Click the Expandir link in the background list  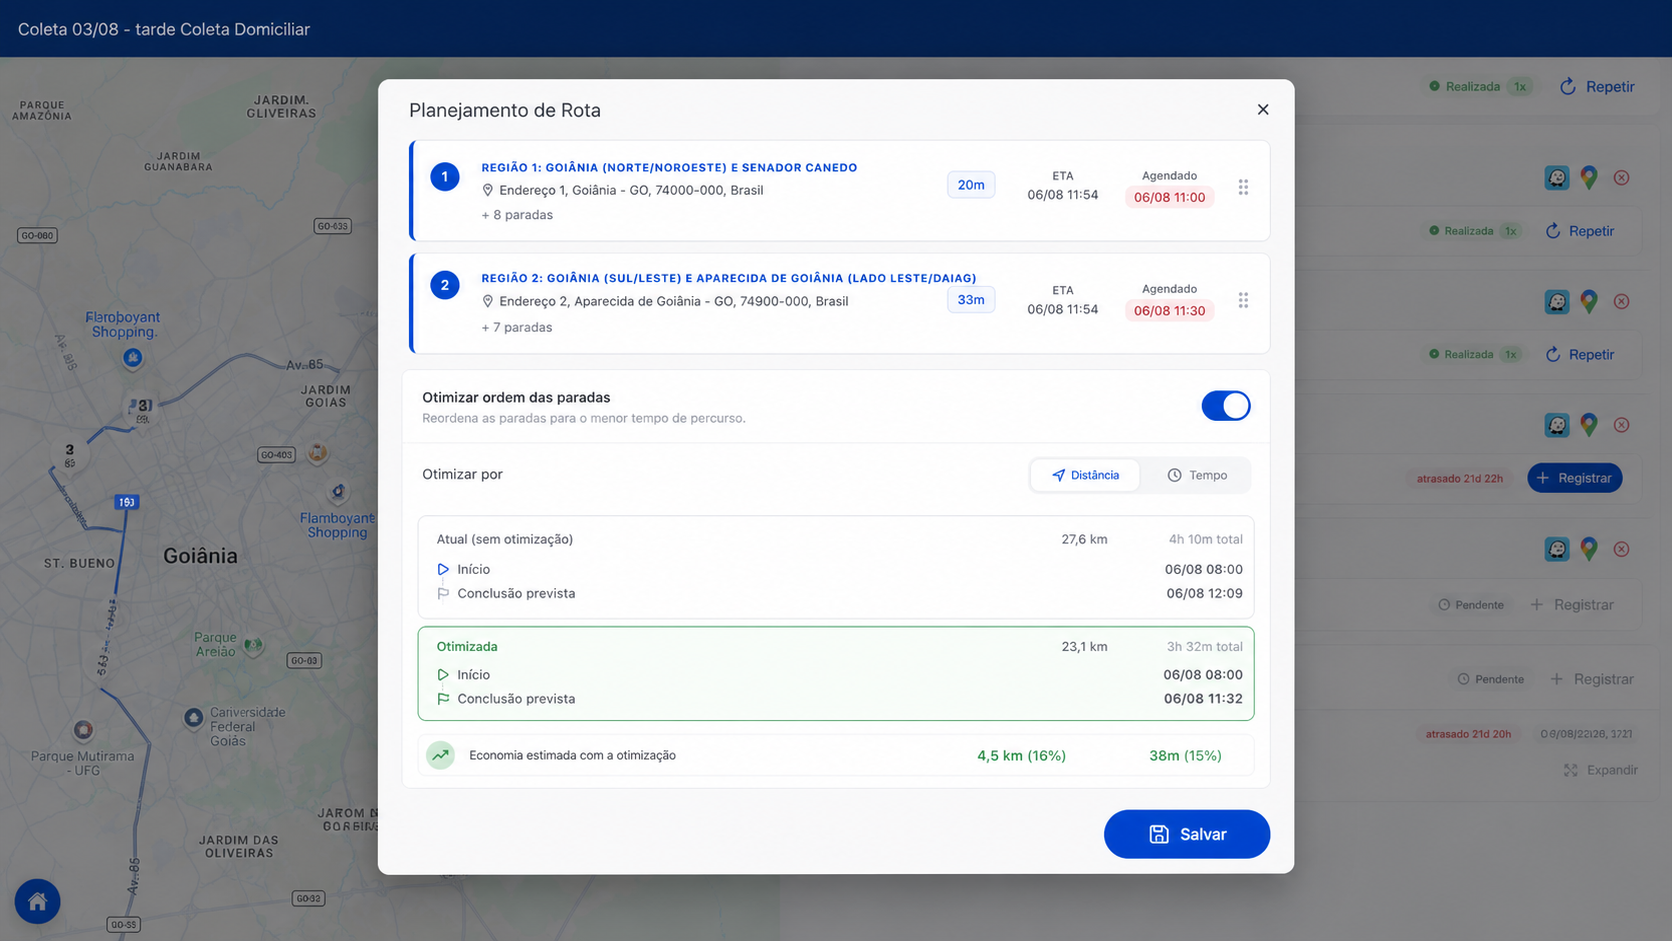[x=1601, y=770]
